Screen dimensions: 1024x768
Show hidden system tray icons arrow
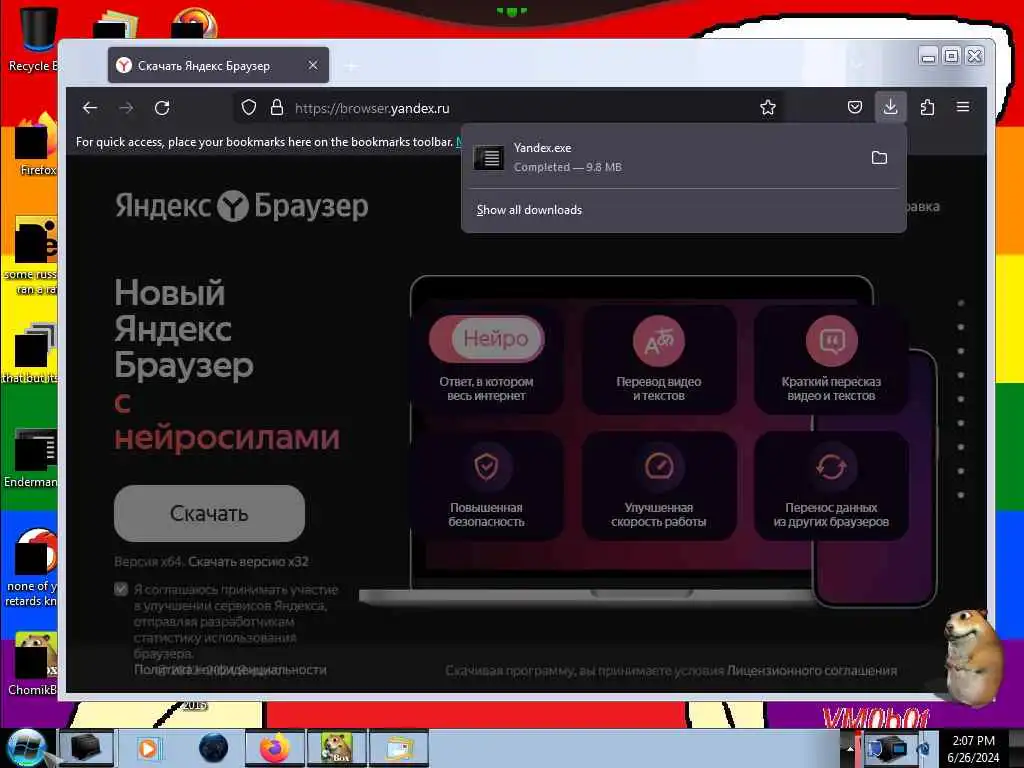850,748
